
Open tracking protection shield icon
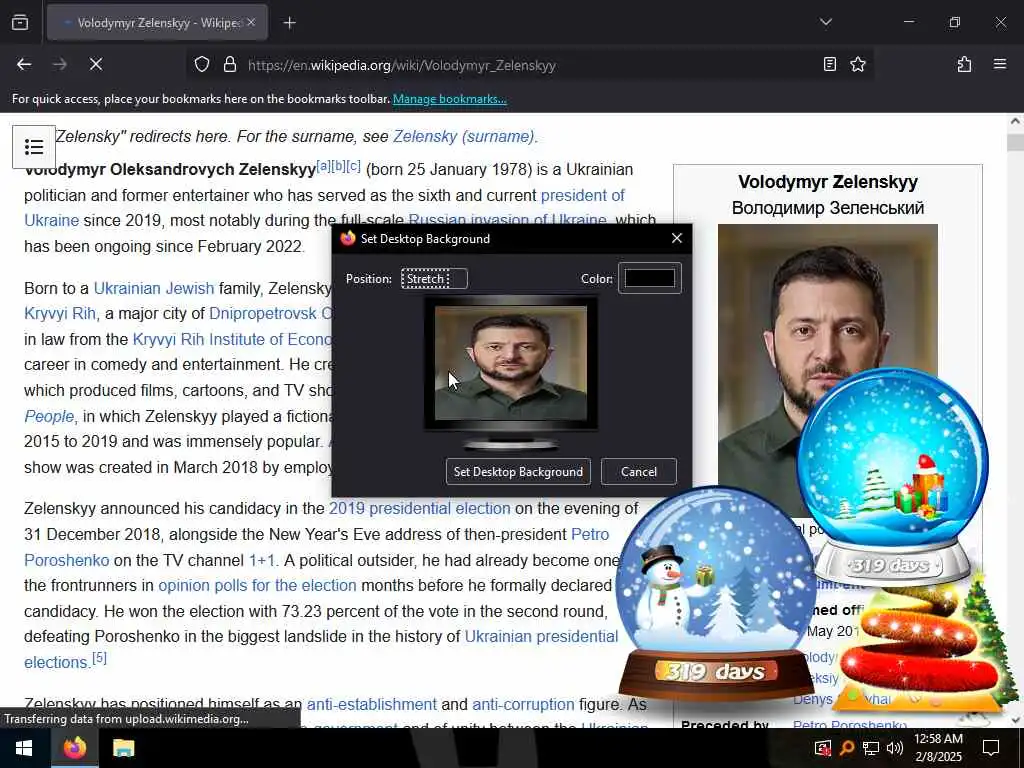202,65
